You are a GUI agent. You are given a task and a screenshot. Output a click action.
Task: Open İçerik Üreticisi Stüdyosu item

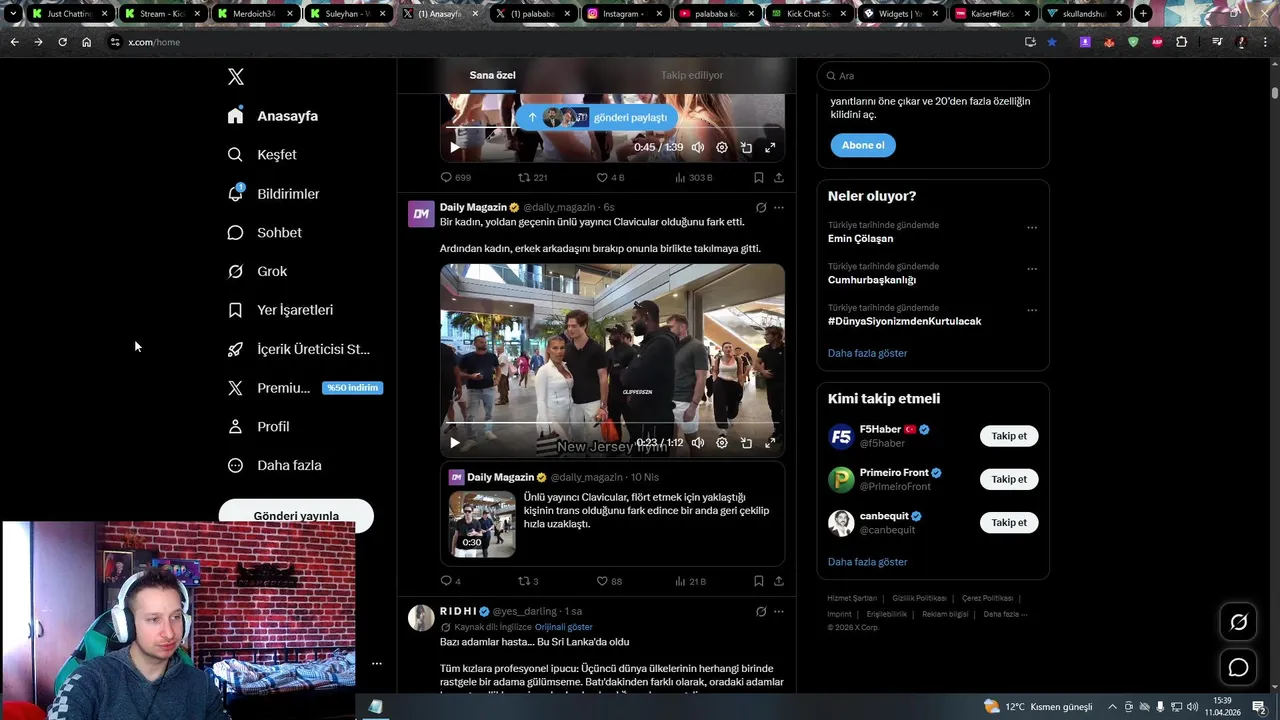tap(299, 349)
